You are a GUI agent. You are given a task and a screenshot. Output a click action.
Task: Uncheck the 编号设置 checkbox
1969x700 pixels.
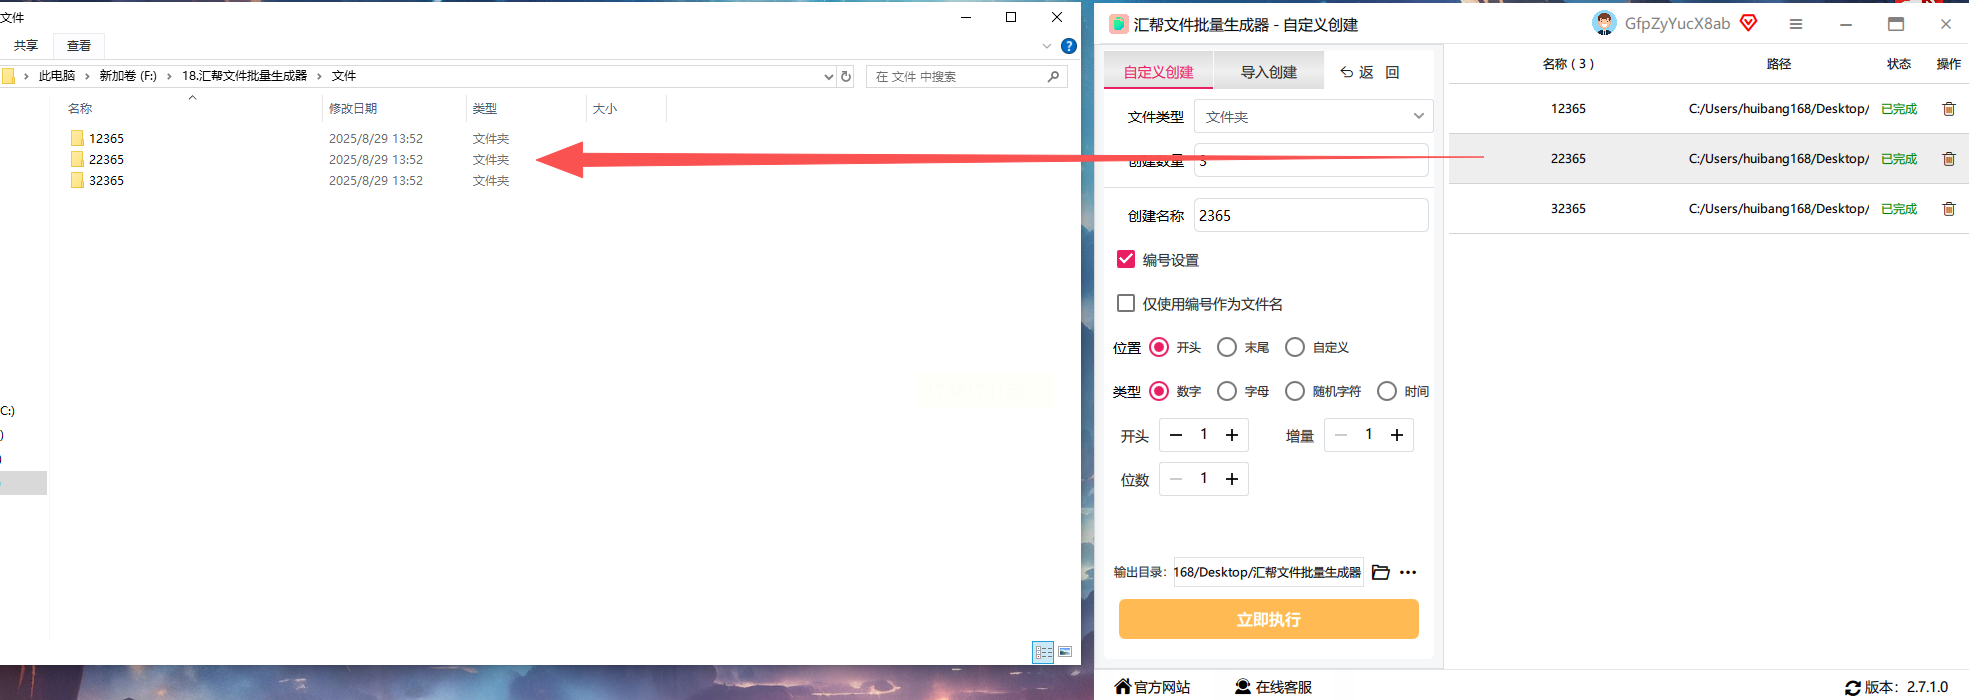[1126, 259]
